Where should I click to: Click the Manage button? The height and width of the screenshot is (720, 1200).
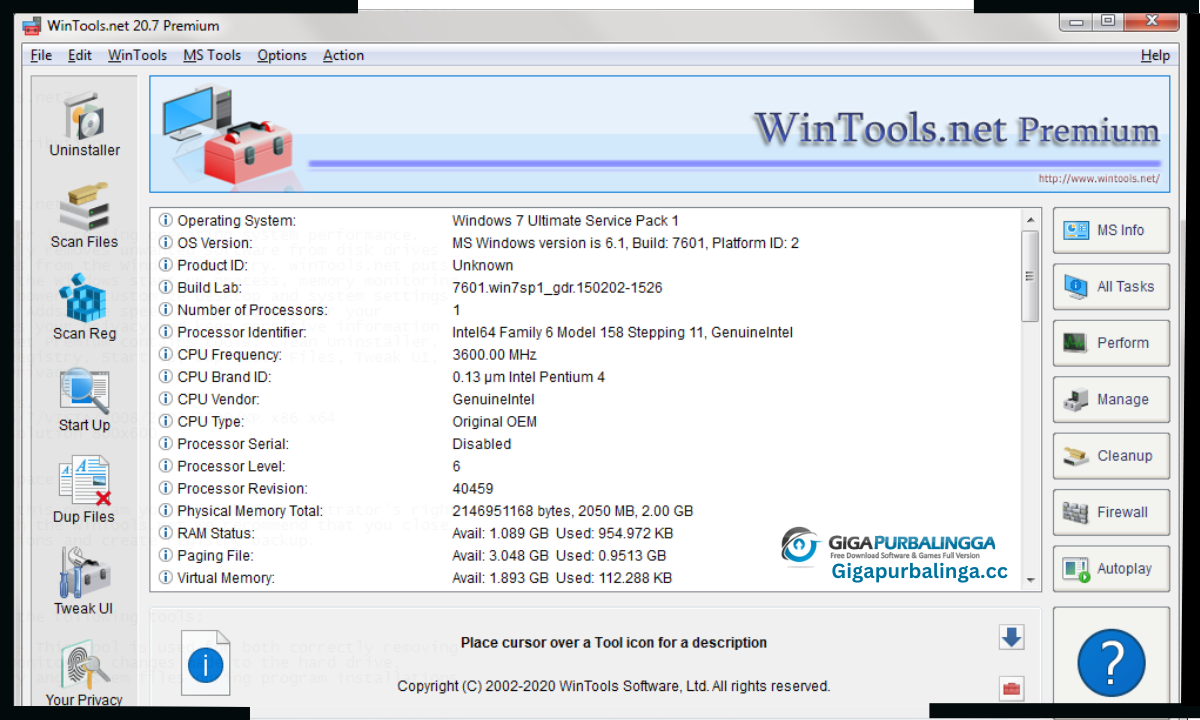coord(1111,399)
